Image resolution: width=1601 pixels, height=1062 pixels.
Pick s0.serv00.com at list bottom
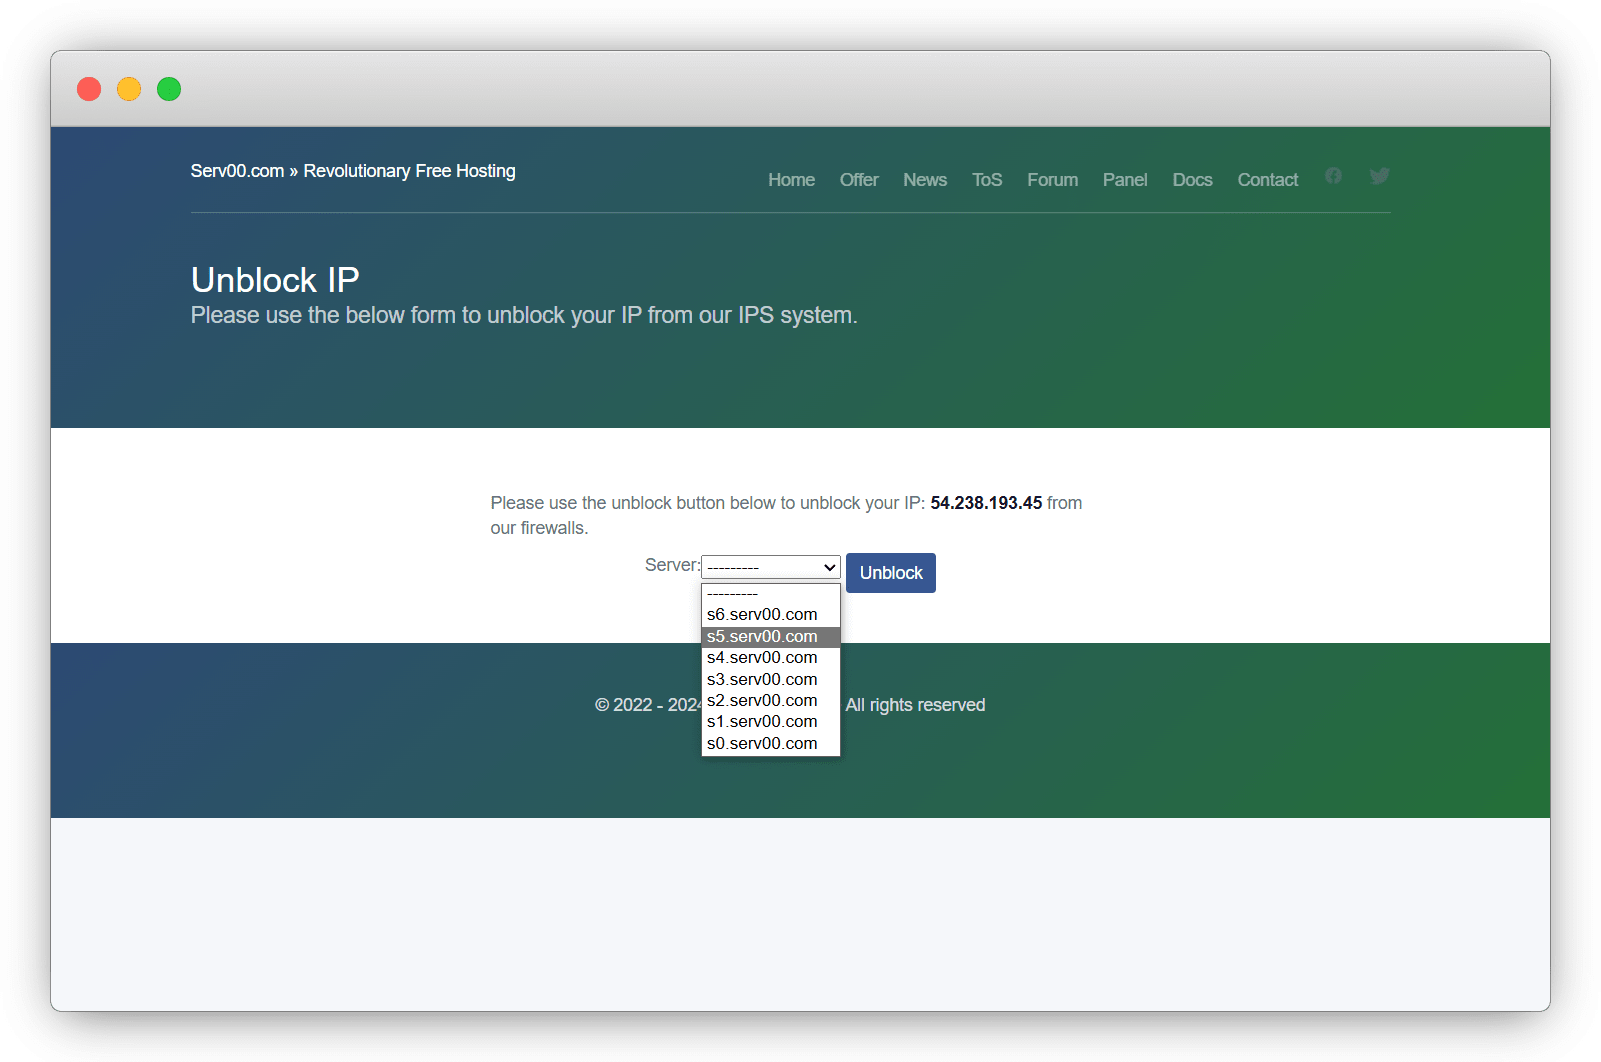[762, 743]
